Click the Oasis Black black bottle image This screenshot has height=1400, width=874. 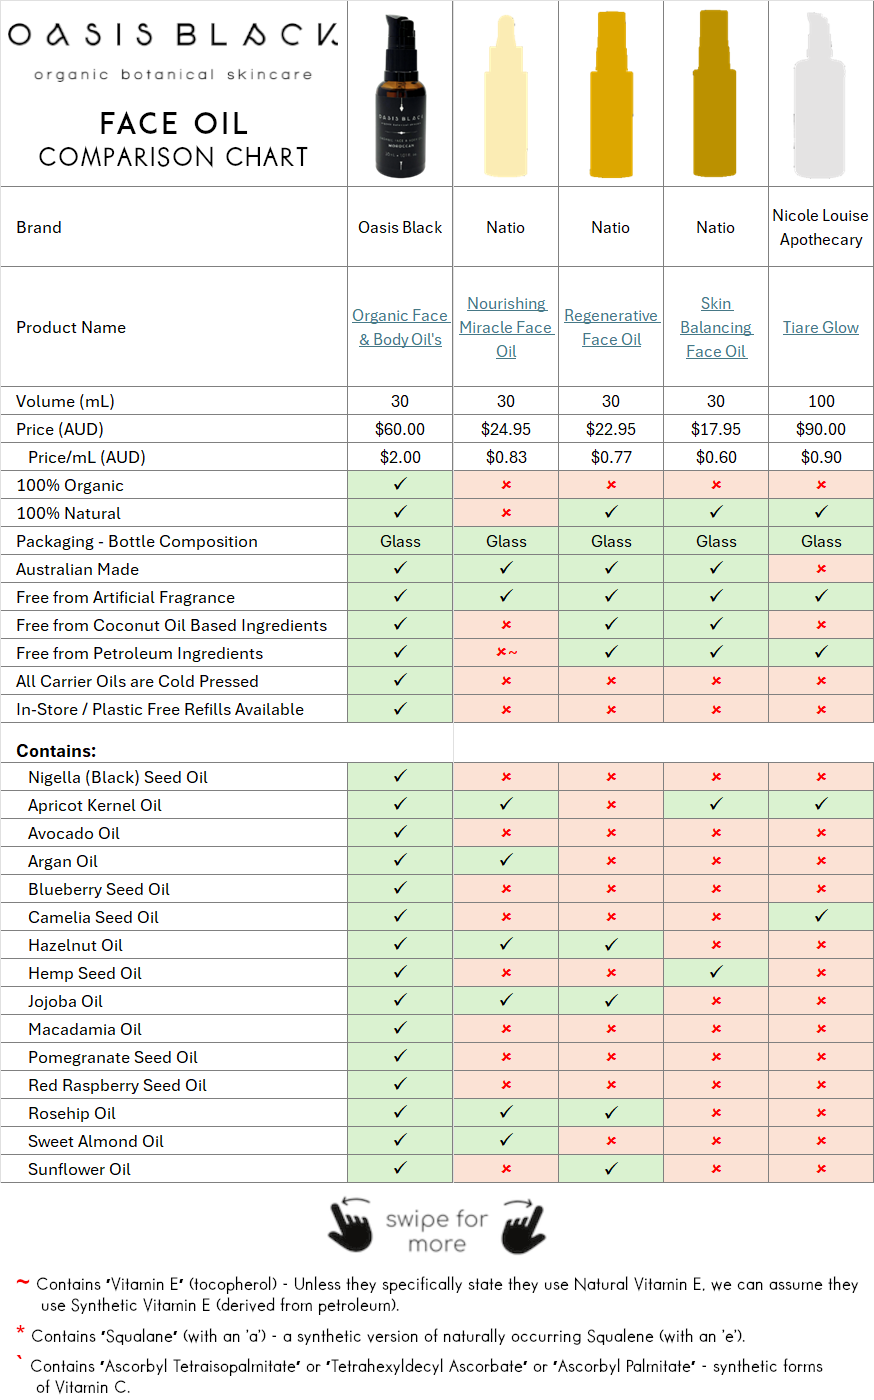tap(401, 96)
